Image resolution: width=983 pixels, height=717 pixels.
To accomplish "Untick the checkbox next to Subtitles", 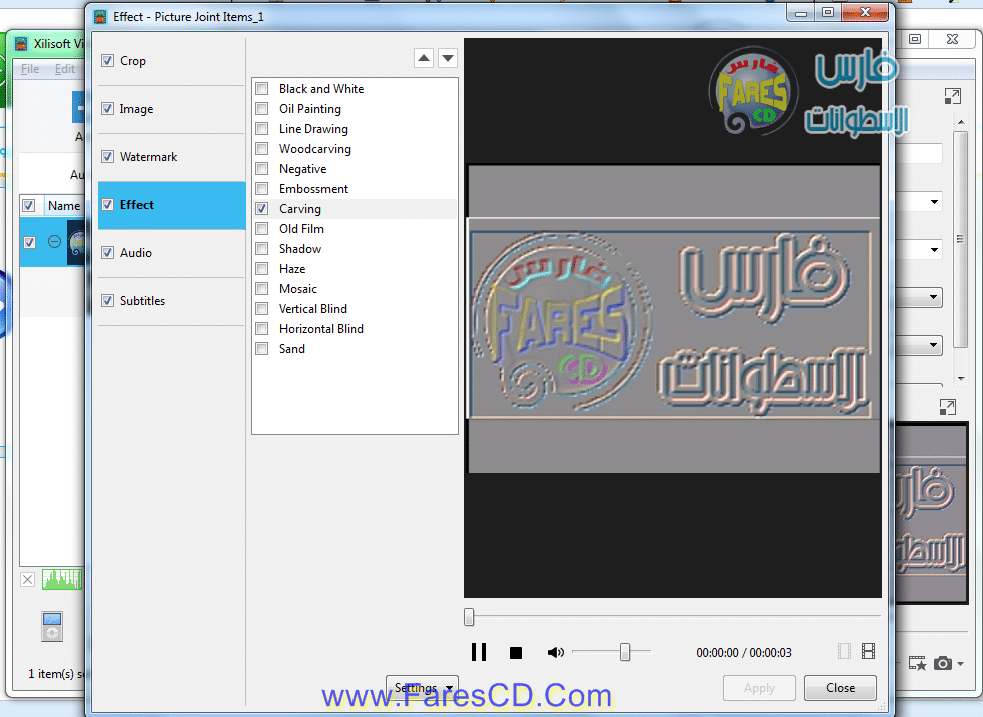I will 108,300.
